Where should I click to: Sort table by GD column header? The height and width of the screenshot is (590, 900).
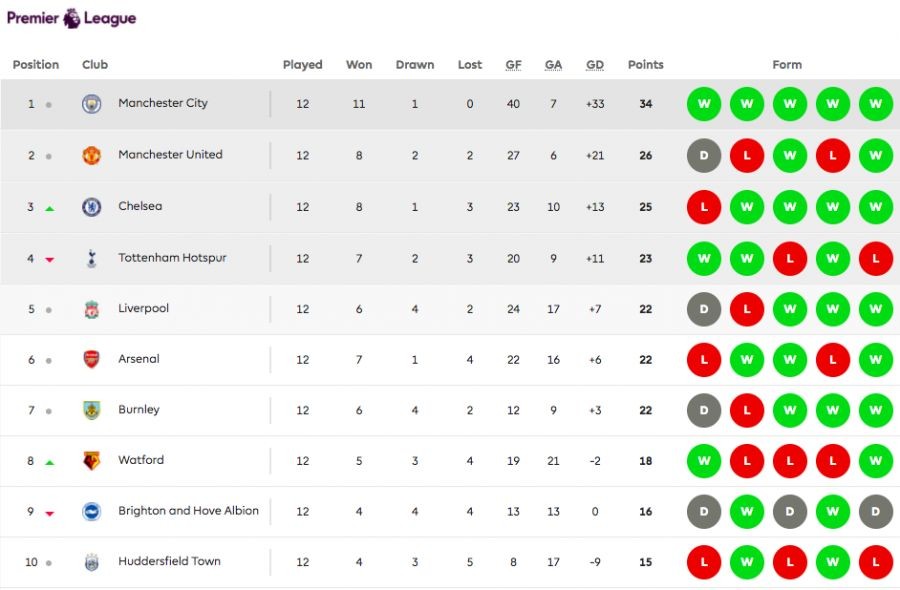click(595, 65)
